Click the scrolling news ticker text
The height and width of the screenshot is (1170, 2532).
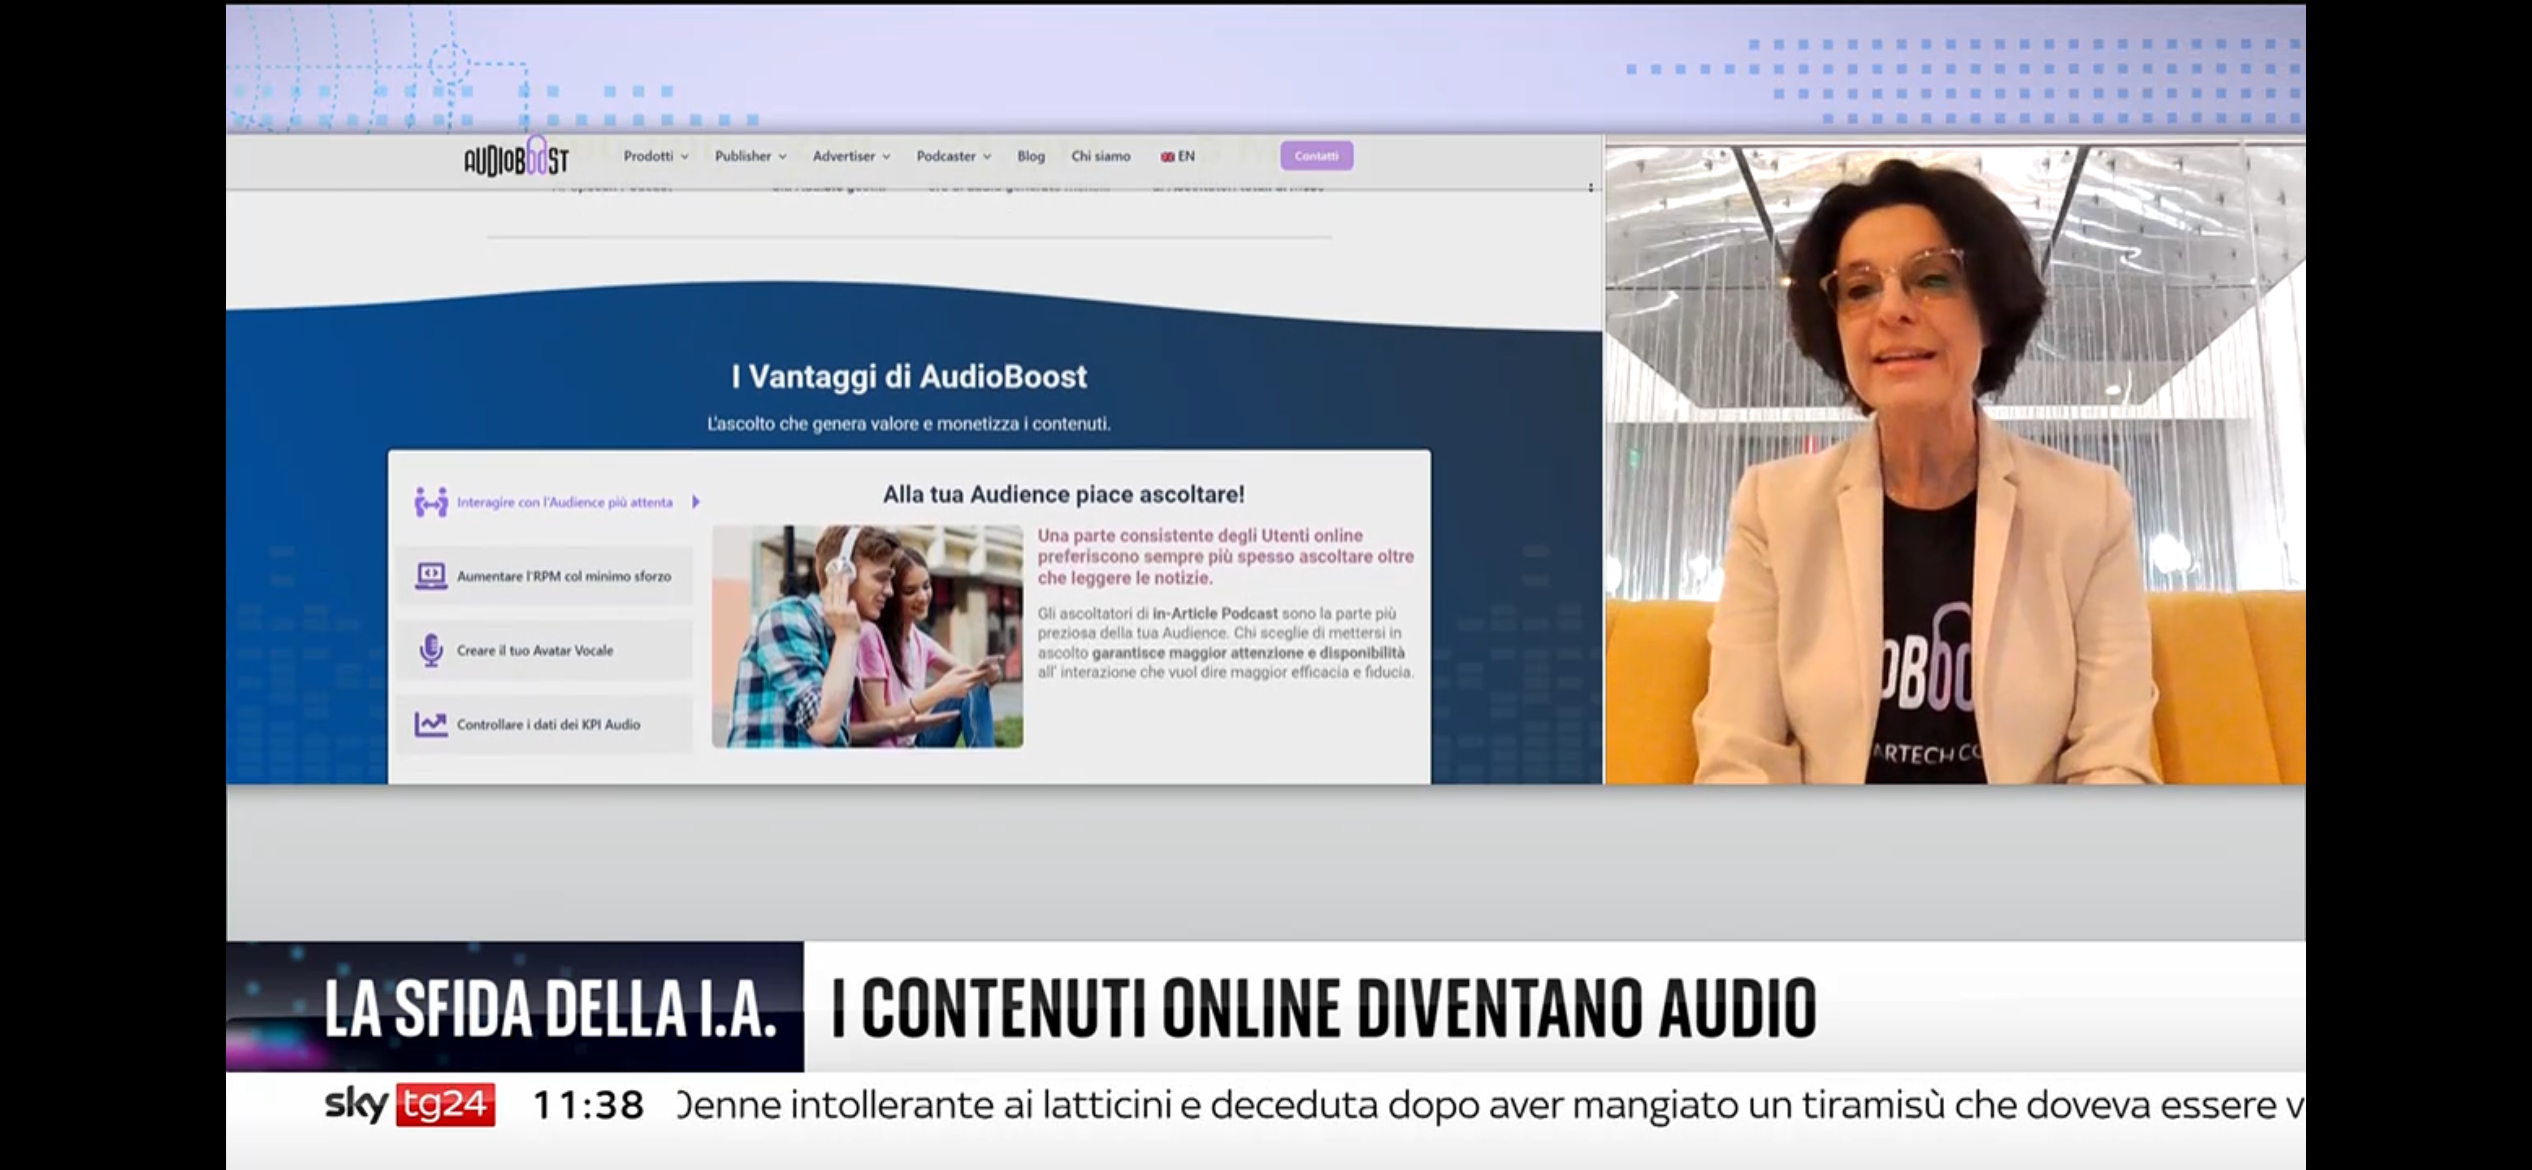coord(1490,1105)
